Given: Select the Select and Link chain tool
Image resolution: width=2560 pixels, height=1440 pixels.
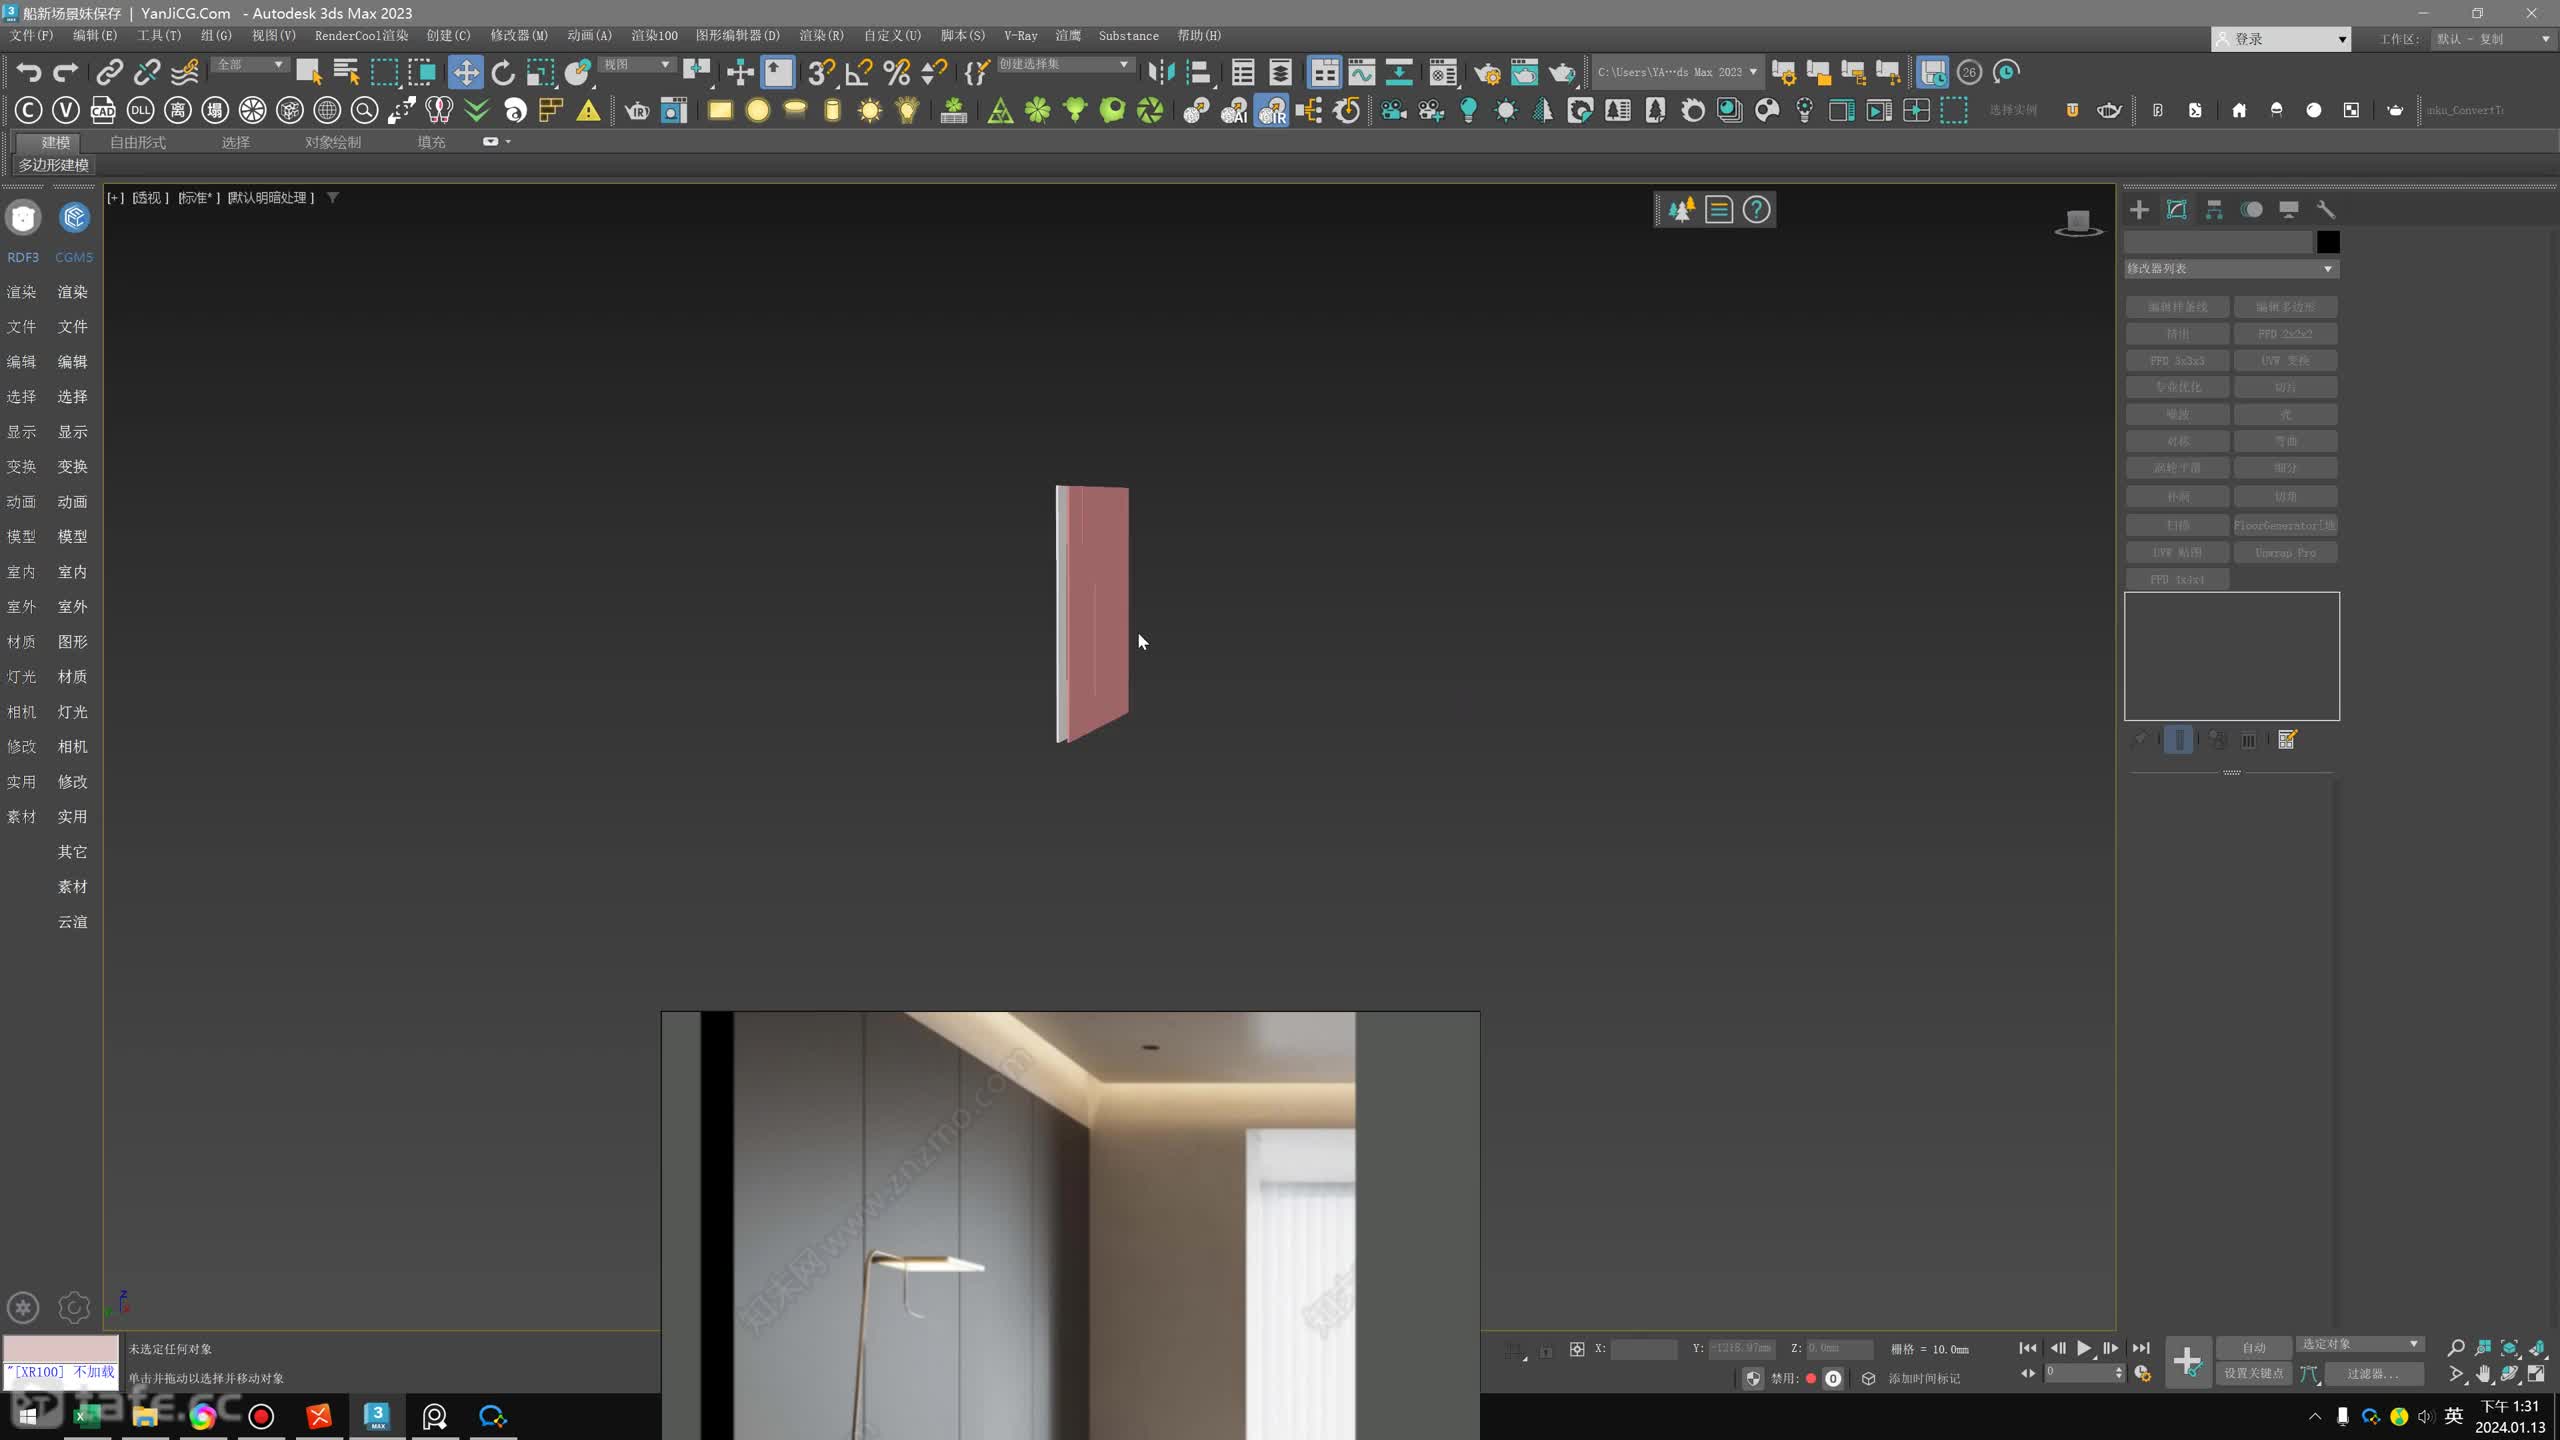Looking at the screenshot, I should 109,72.
